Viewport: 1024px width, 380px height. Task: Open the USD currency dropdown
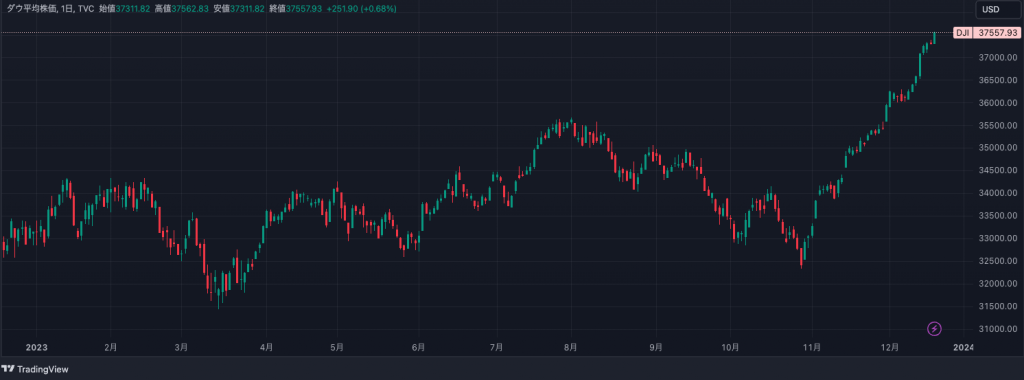coord(999,9)
